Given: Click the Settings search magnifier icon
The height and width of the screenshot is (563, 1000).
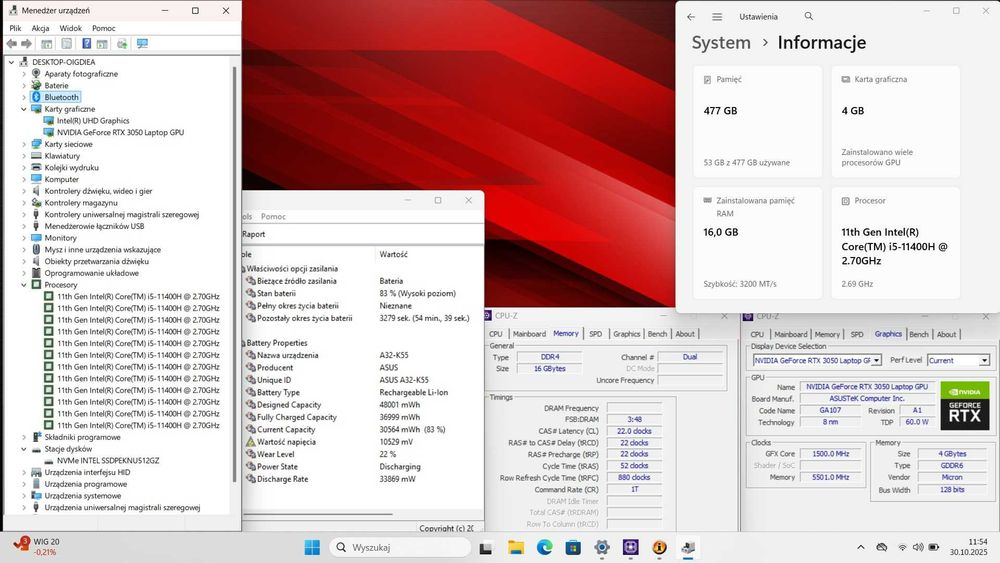Looking at the screenshot, I should 809,16.
